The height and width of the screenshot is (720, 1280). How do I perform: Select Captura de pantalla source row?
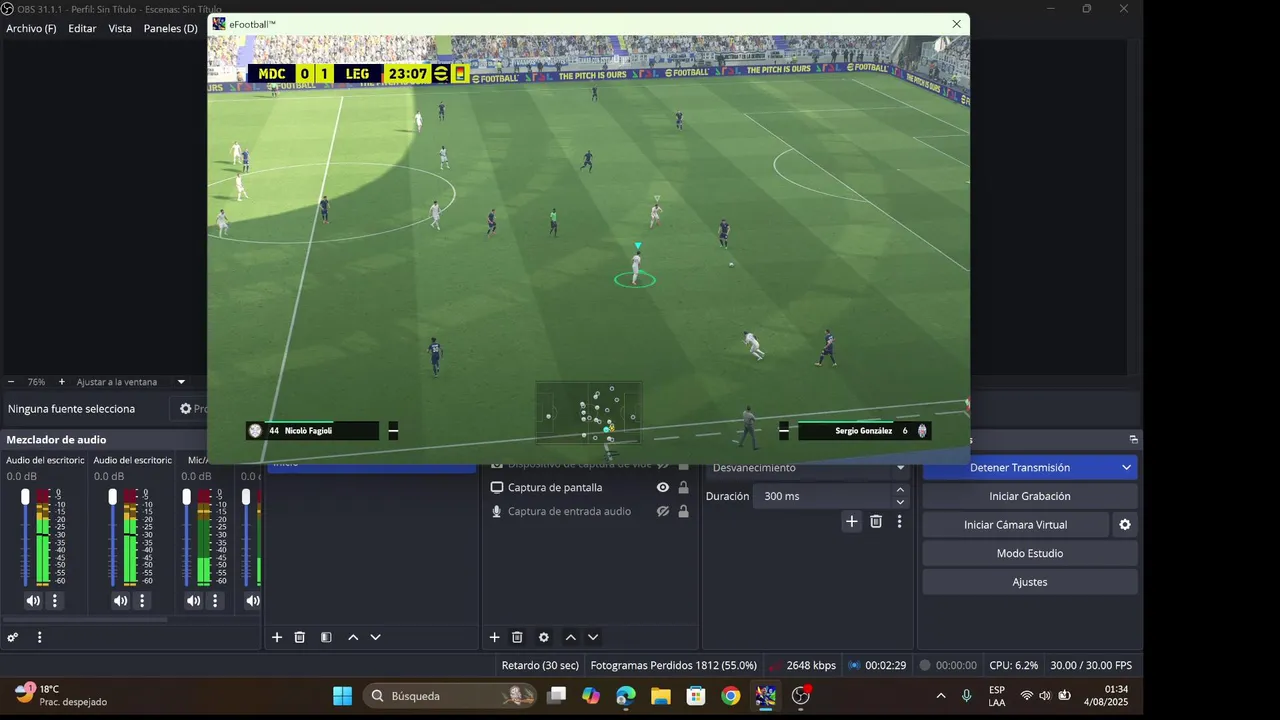pos(589,488)
